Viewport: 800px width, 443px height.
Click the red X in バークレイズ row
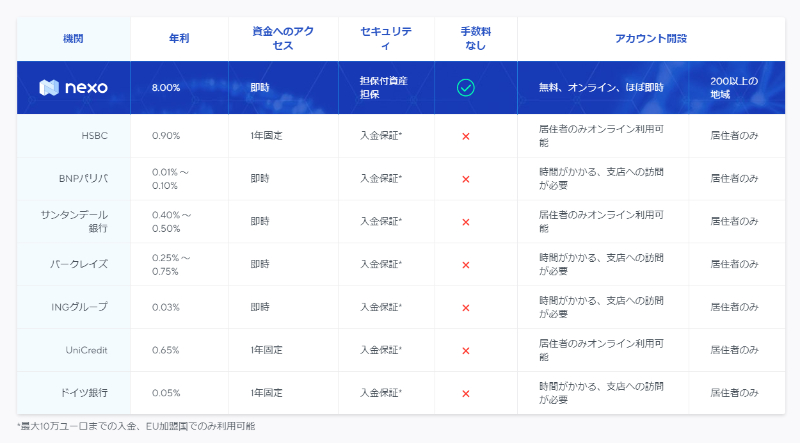point(465,265)
